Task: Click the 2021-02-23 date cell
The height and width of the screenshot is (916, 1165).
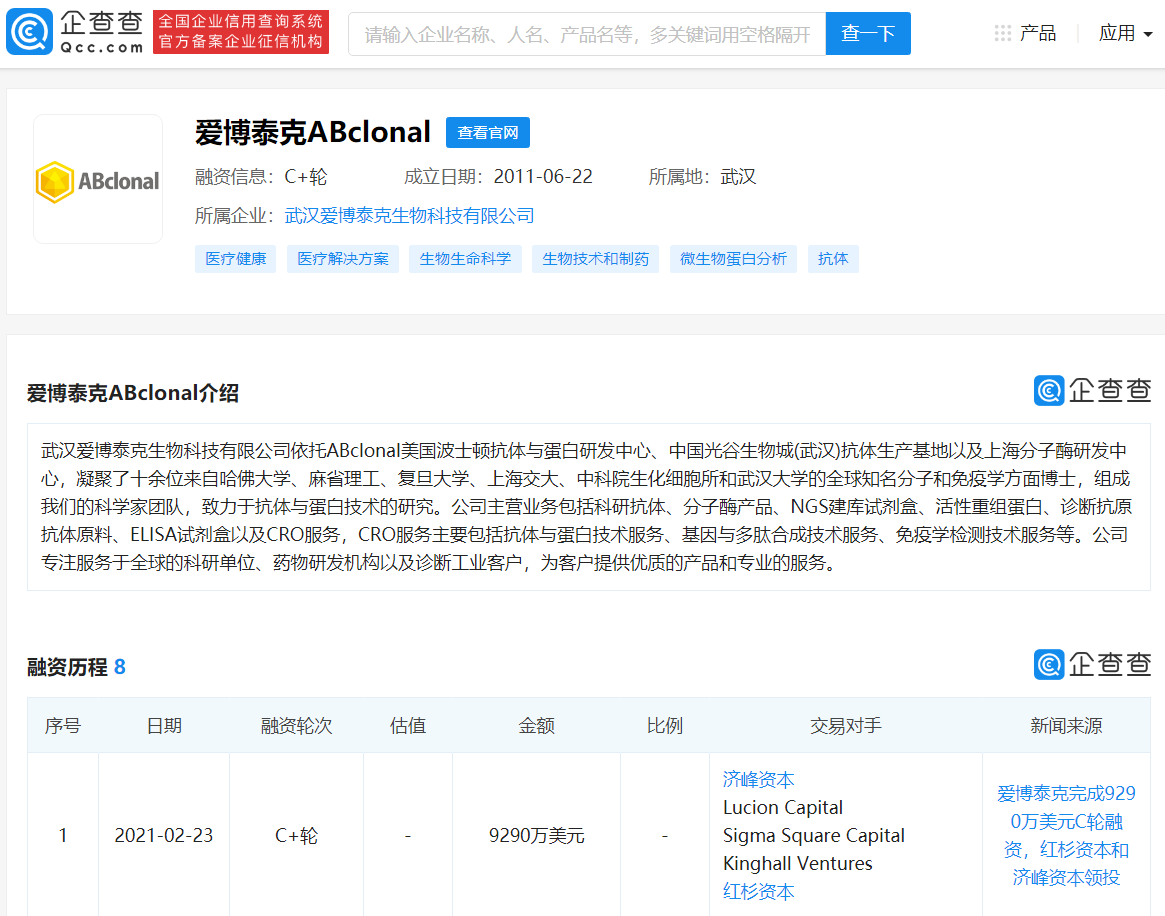Action: (163, 836)
